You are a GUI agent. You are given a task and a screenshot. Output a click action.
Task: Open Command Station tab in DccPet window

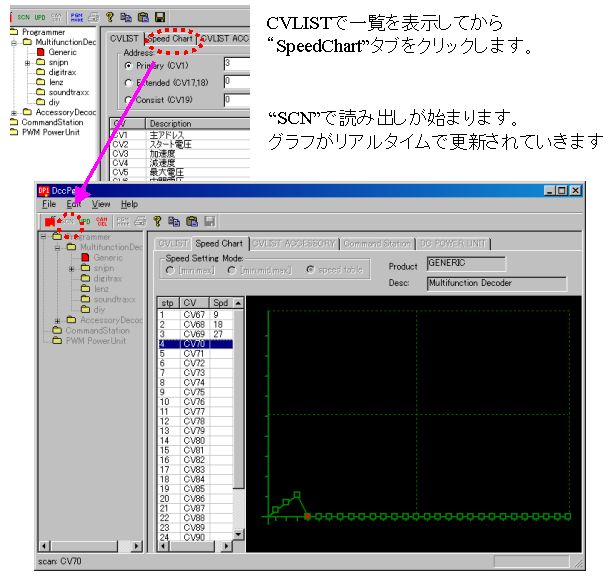(377, 244)
